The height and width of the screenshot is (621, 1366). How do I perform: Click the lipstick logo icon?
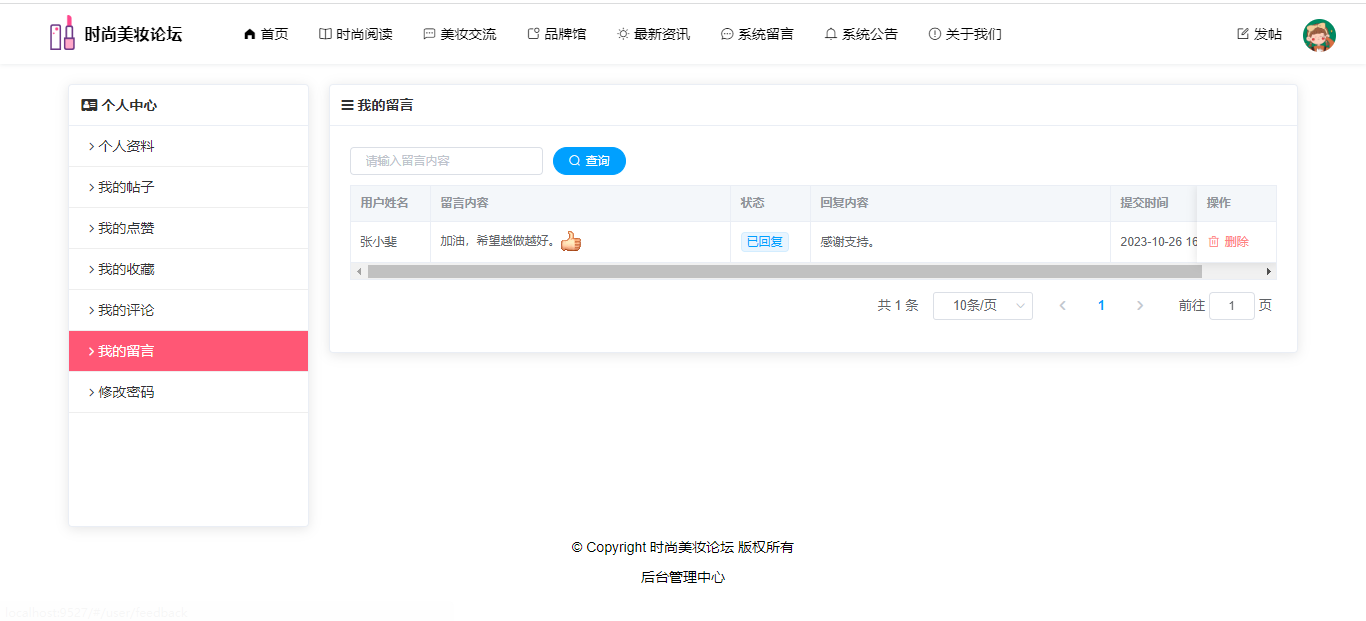[x=62, y=34]
